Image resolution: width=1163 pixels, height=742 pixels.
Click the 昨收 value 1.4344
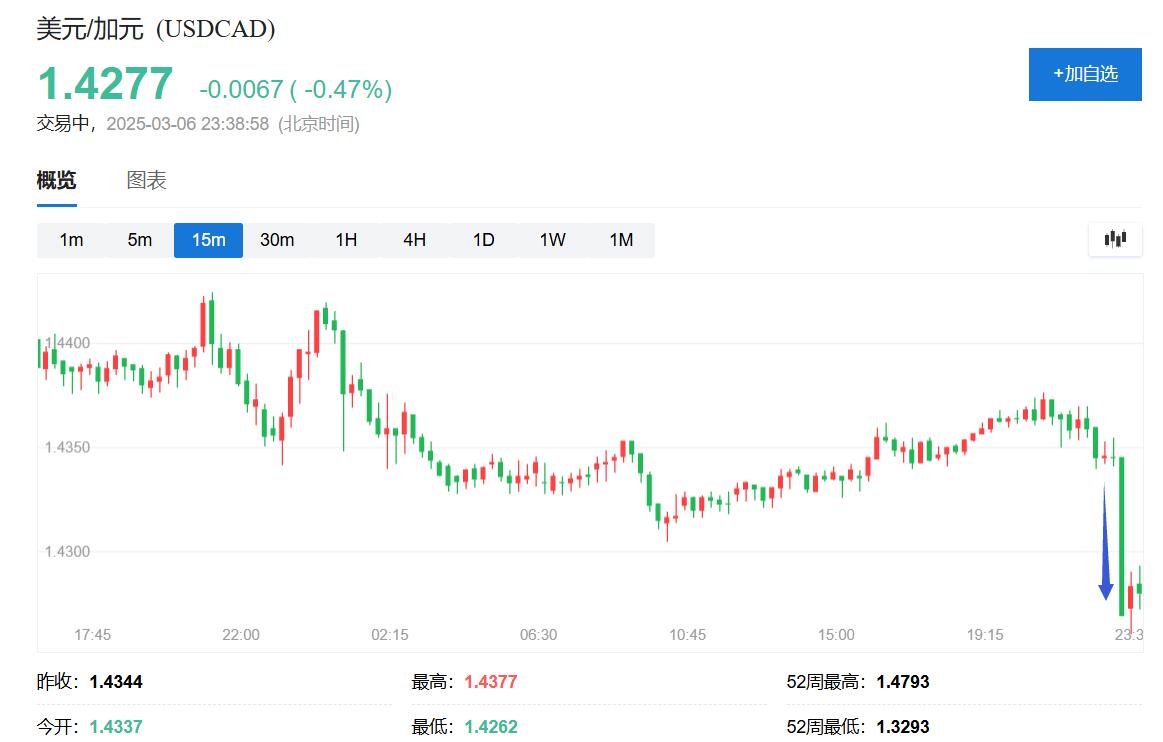[116, 682]
